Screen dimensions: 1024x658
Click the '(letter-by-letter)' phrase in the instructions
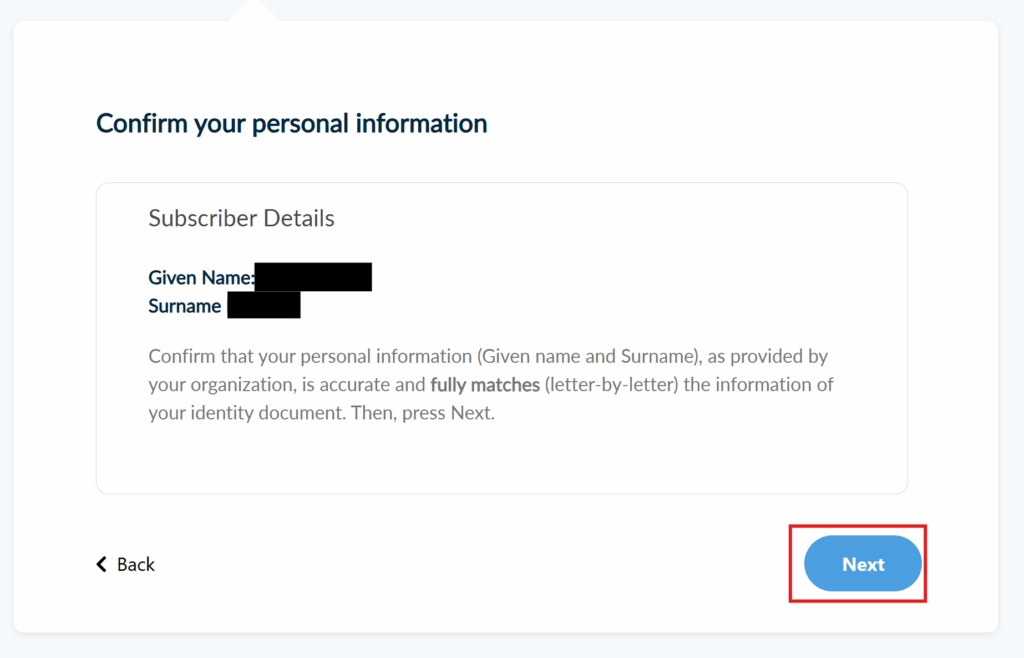(x=612, y=384)
